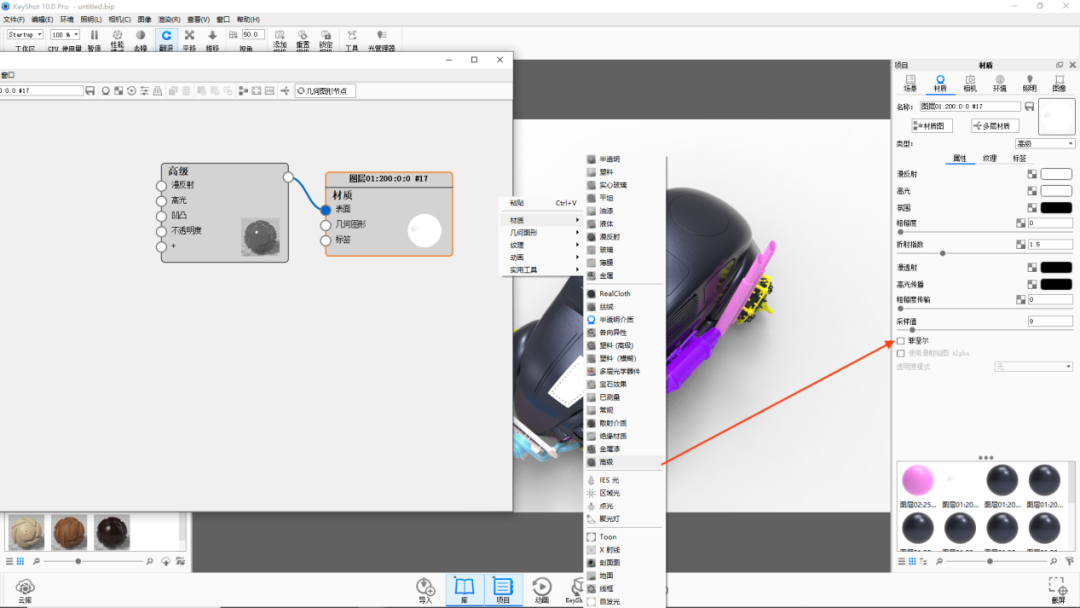The width and height of the screenshot is (1080, 608).
Task: Open the 类型 高级 material type dropdown
Action: pyautogui.click(x=1045, y=144)
